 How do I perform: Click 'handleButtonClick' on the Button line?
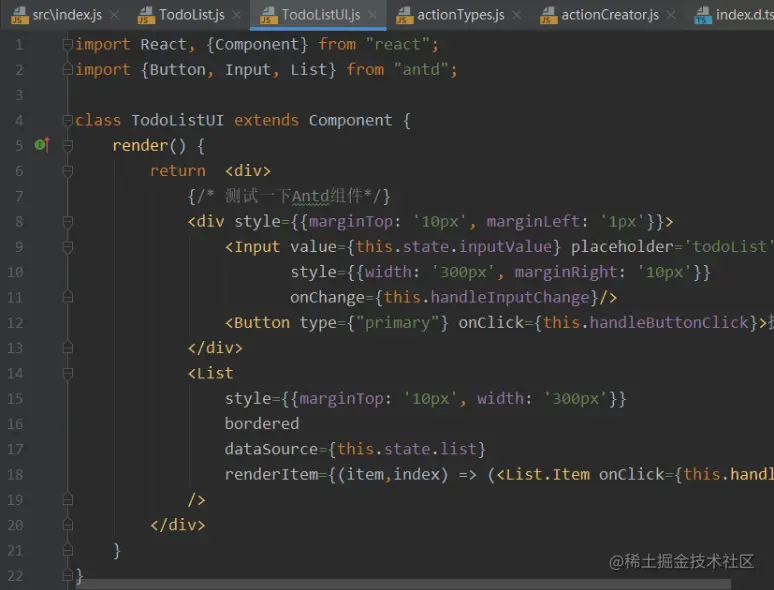pyautogui.click(x=669, y=322)
